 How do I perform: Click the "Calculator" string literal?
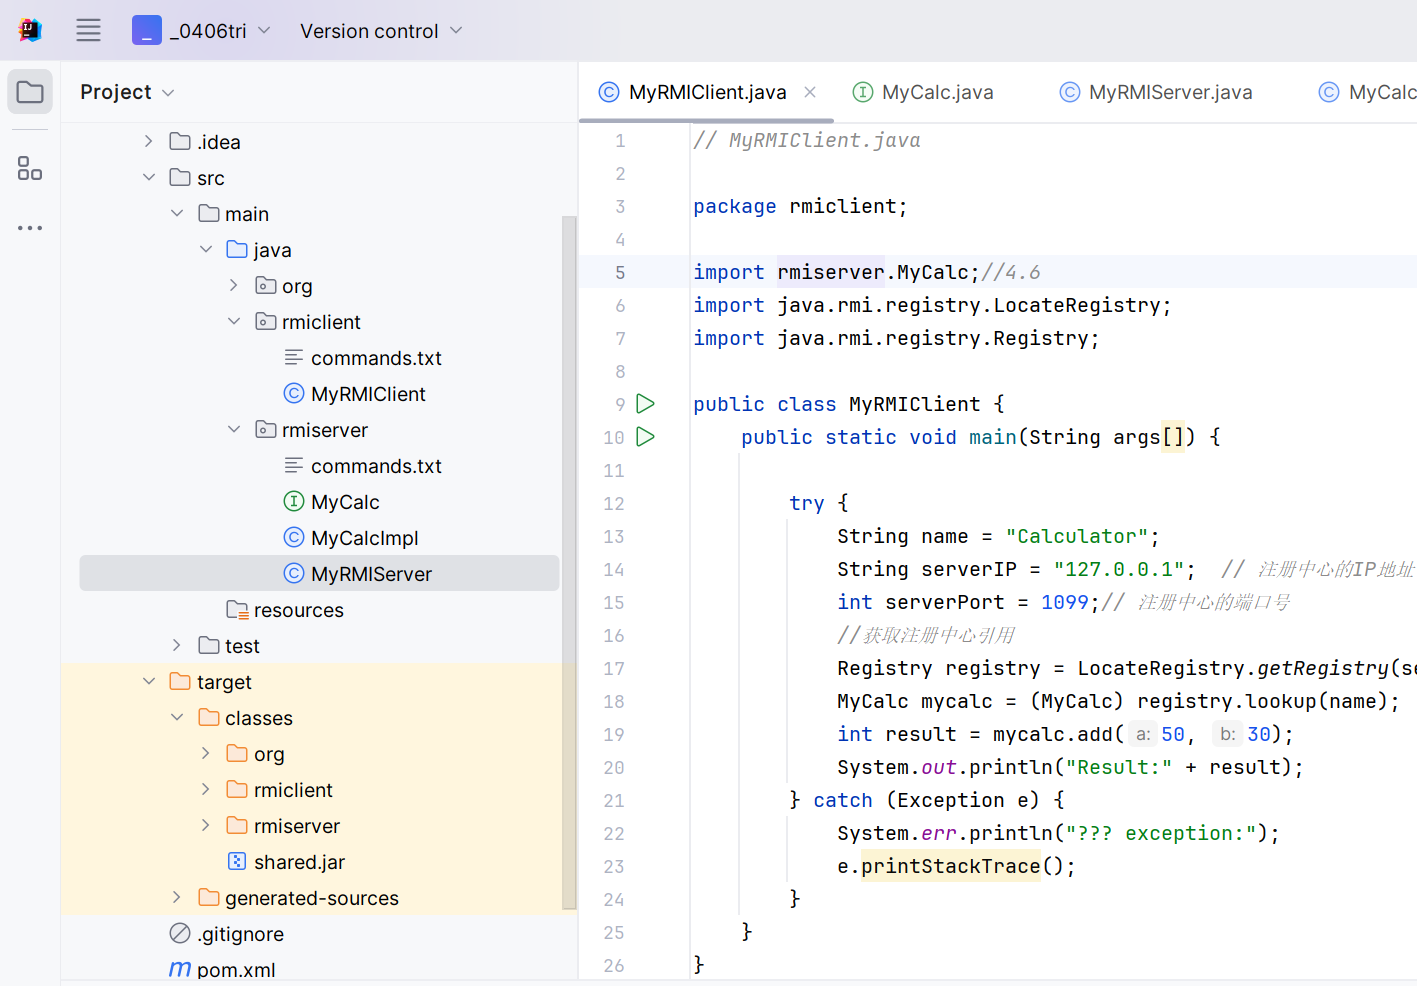coord(1077,536)
